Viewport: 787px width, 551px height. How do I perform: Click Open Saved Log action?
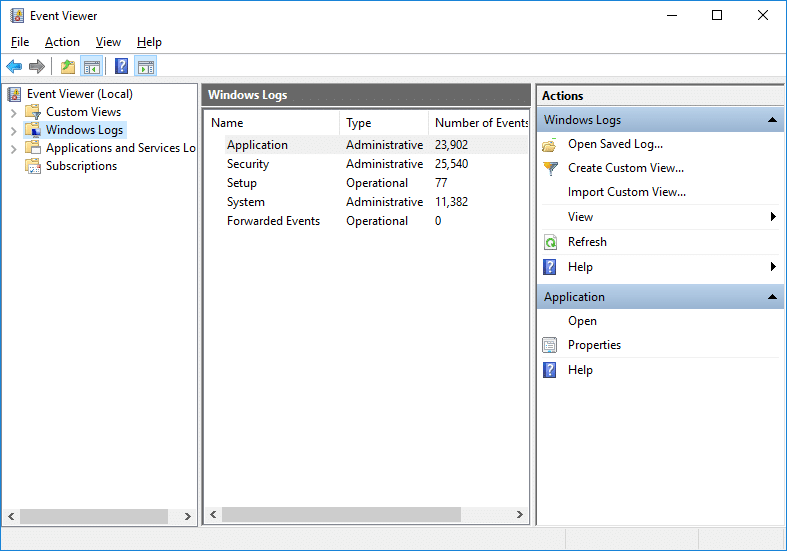click(614, 144)
